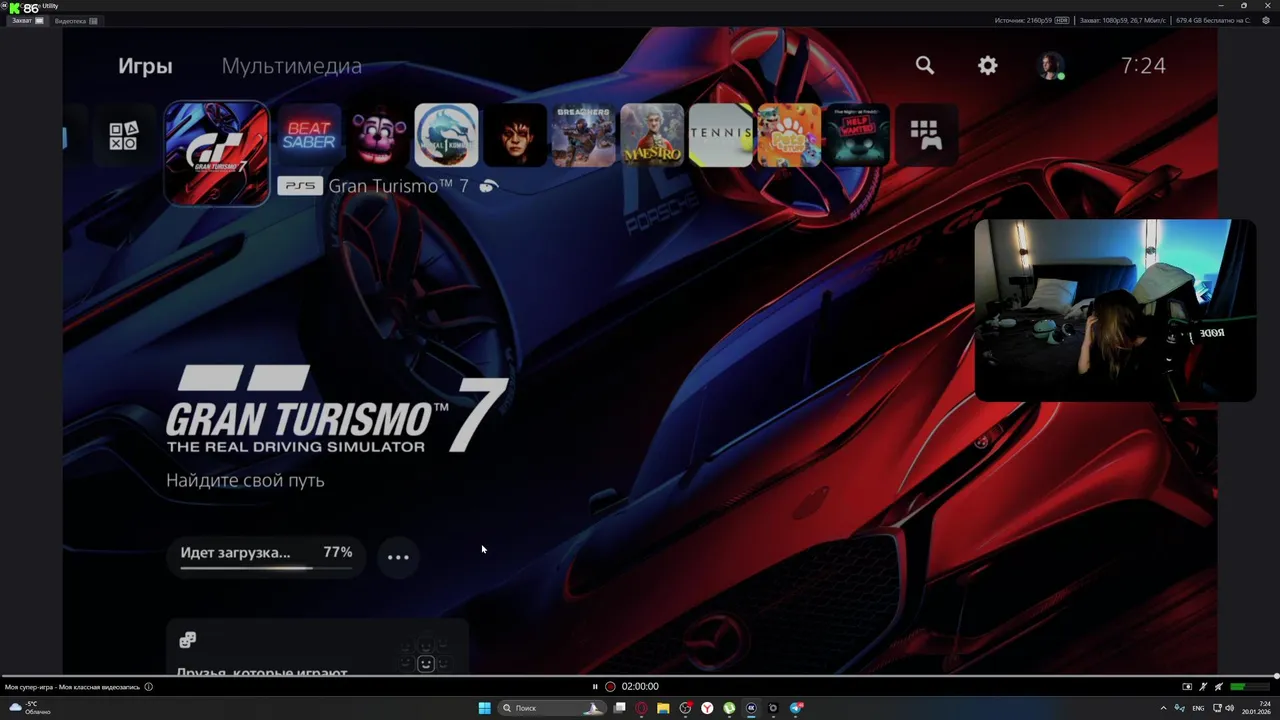Viewport: 1280px width, 720px height.
Task: Click the HDR badge in source info
Action: tap(1062, 20)
